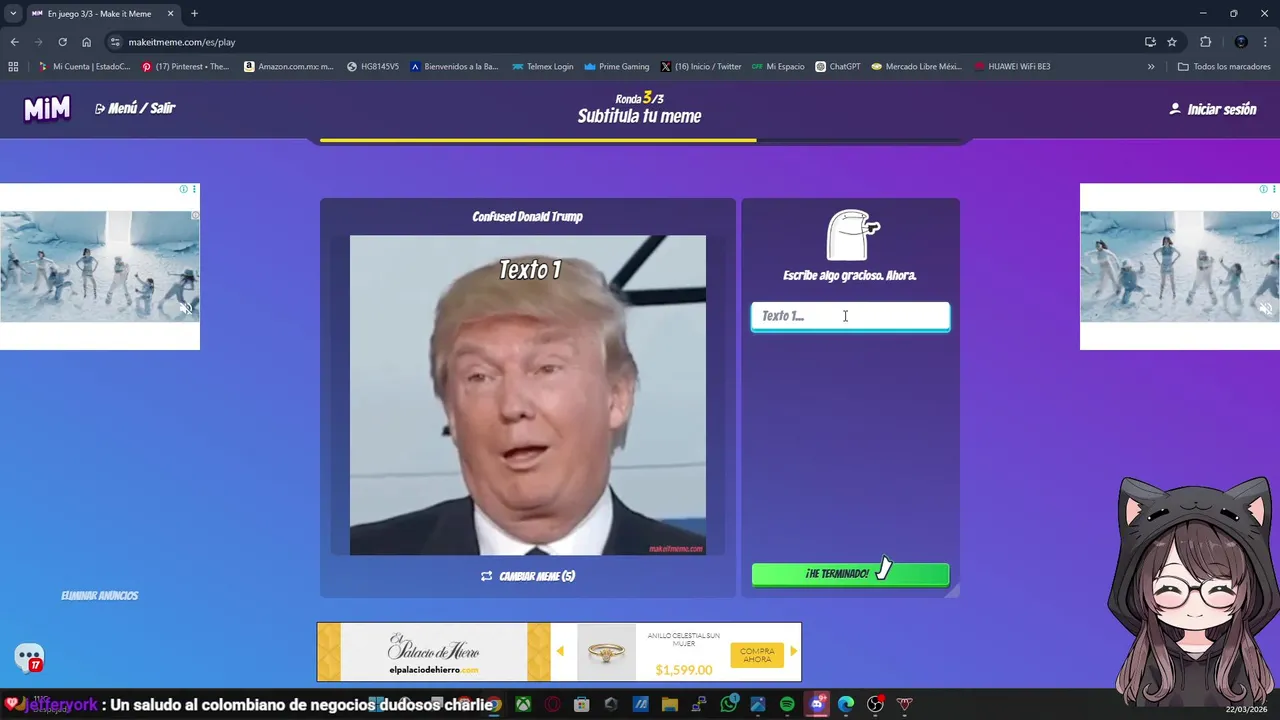Bookmark this page with the star
The height and width of the screenshot is (720, 1280).
tap(1172, 42)
